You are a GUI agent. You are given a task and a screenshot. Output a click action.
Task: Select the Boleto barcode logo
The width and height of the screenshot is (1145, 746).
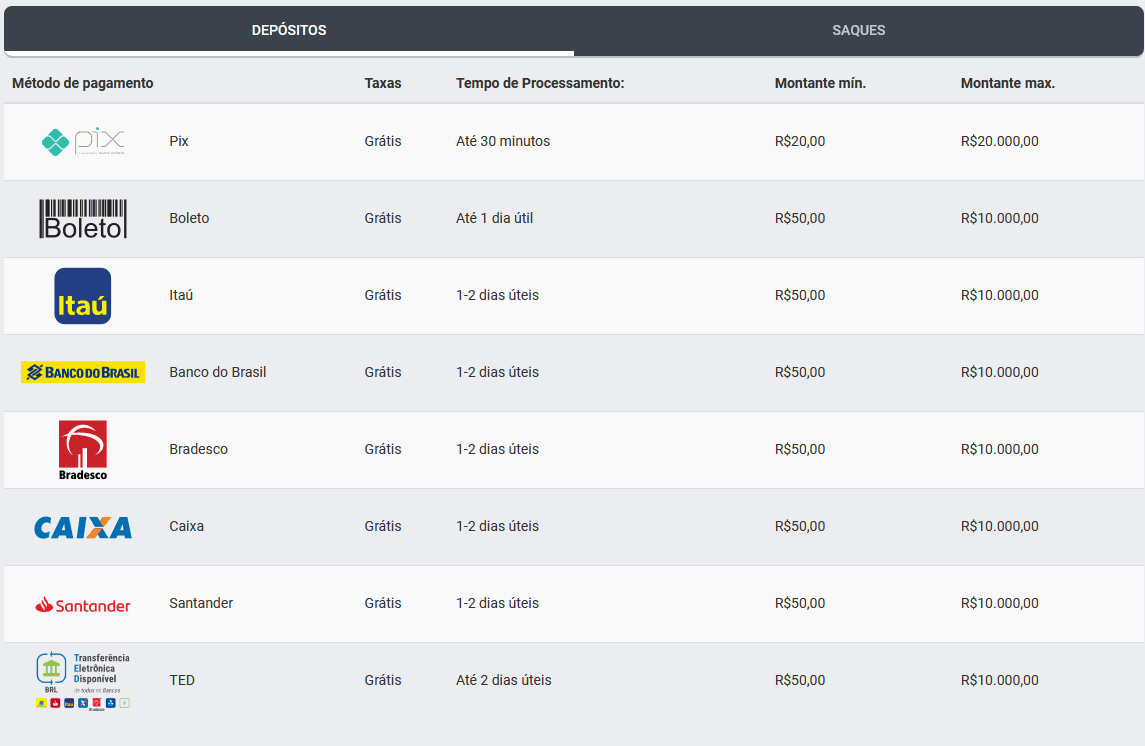(83, 219)
